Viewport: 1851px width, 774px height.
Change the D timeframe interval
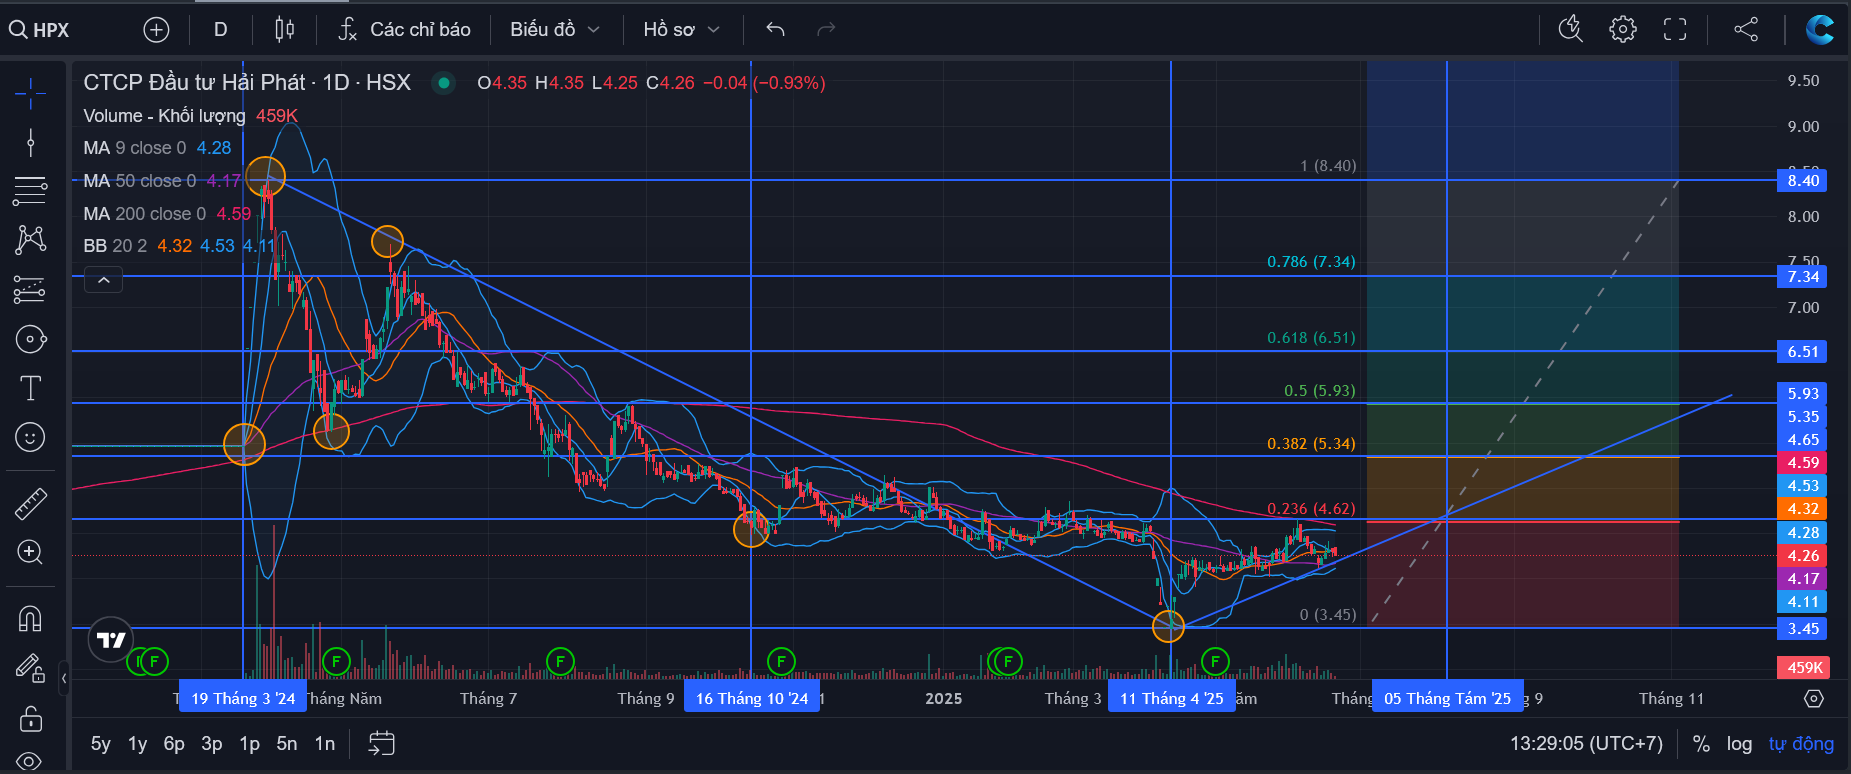tap(221, 30)
